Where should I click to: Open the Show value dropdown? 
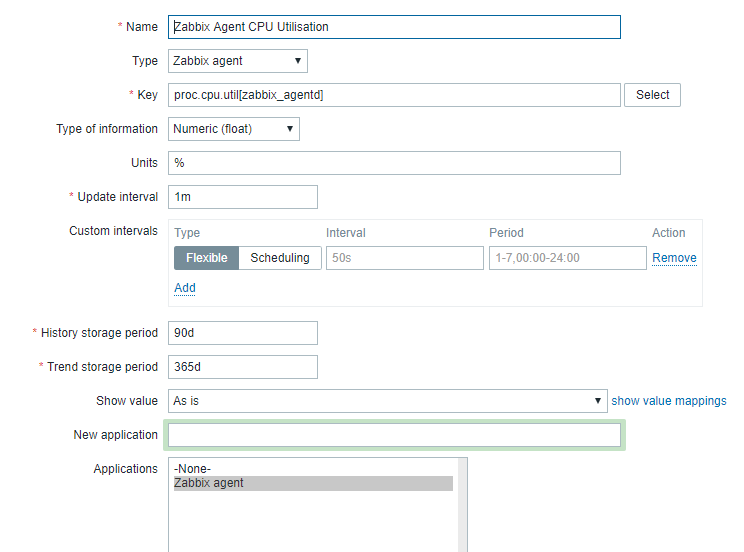pos(387,401)
